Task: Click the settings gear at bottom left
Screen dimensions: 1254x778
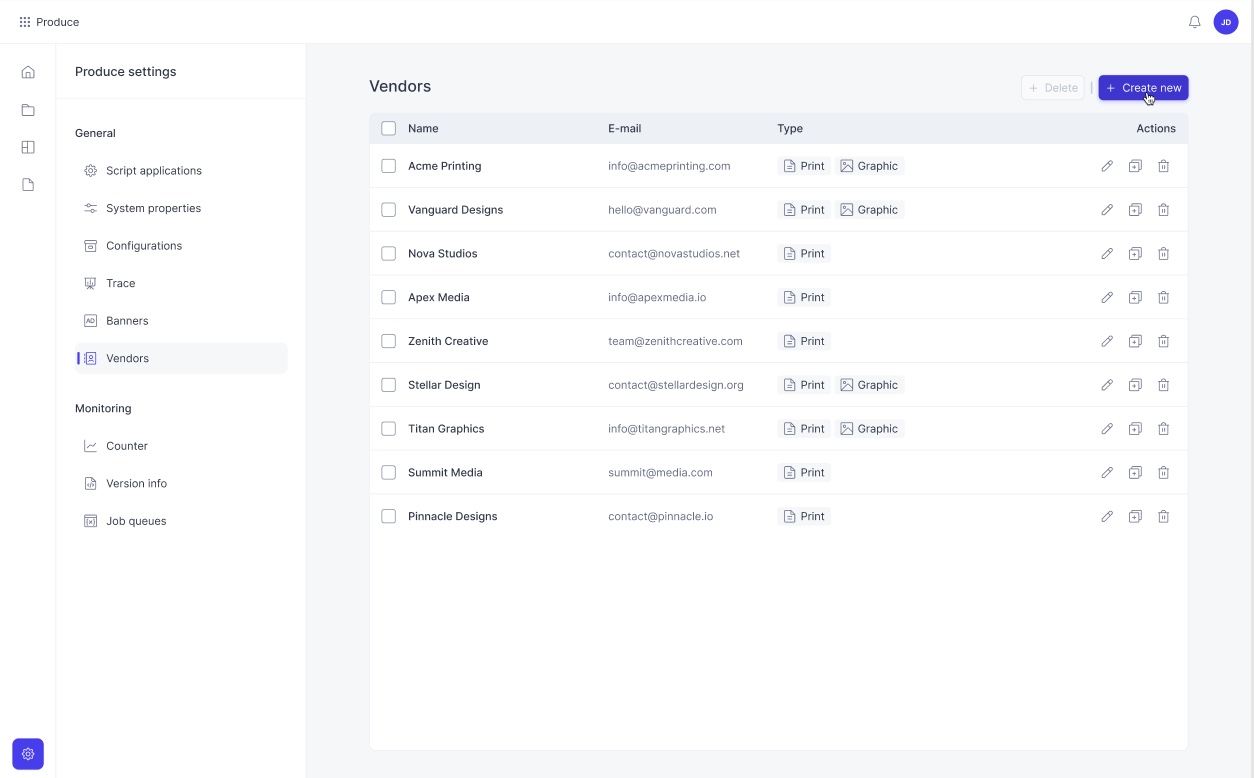Action: 28,754
